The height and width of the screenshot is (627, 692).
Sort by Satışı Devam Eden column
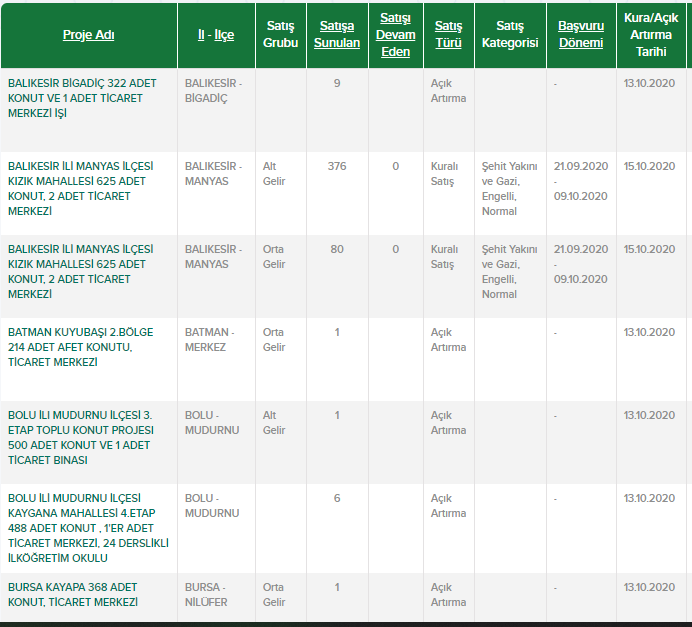pos(395,35)
